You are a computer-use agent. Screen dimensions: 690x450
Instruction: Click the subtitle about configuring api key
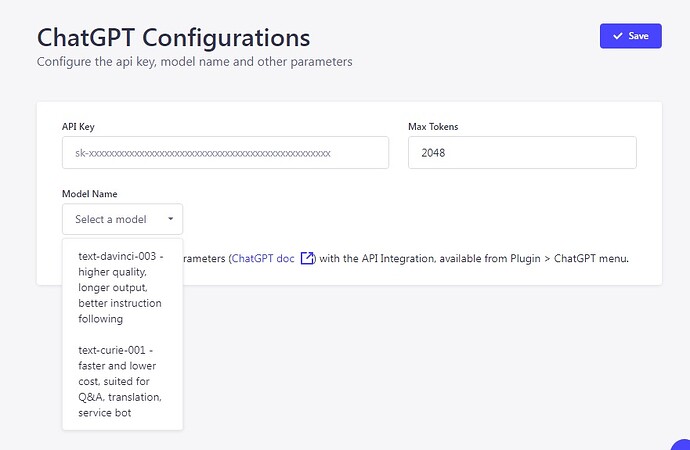point(195,62)
